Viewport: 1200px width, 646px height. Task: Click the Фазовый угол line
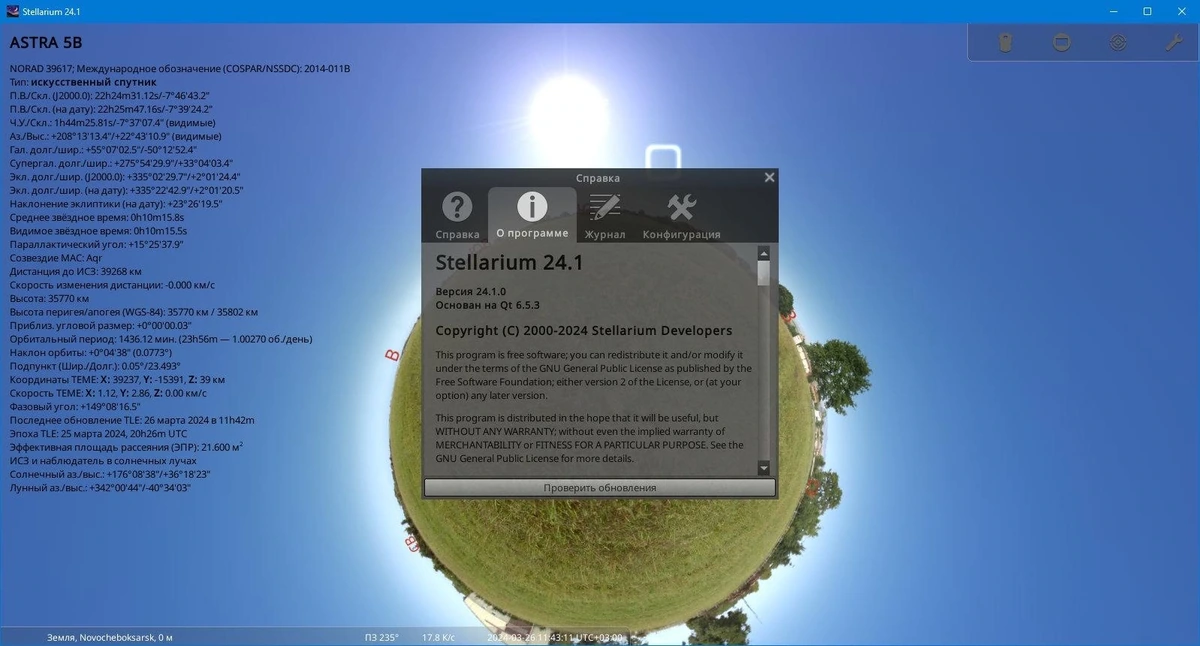pos(75,406)
